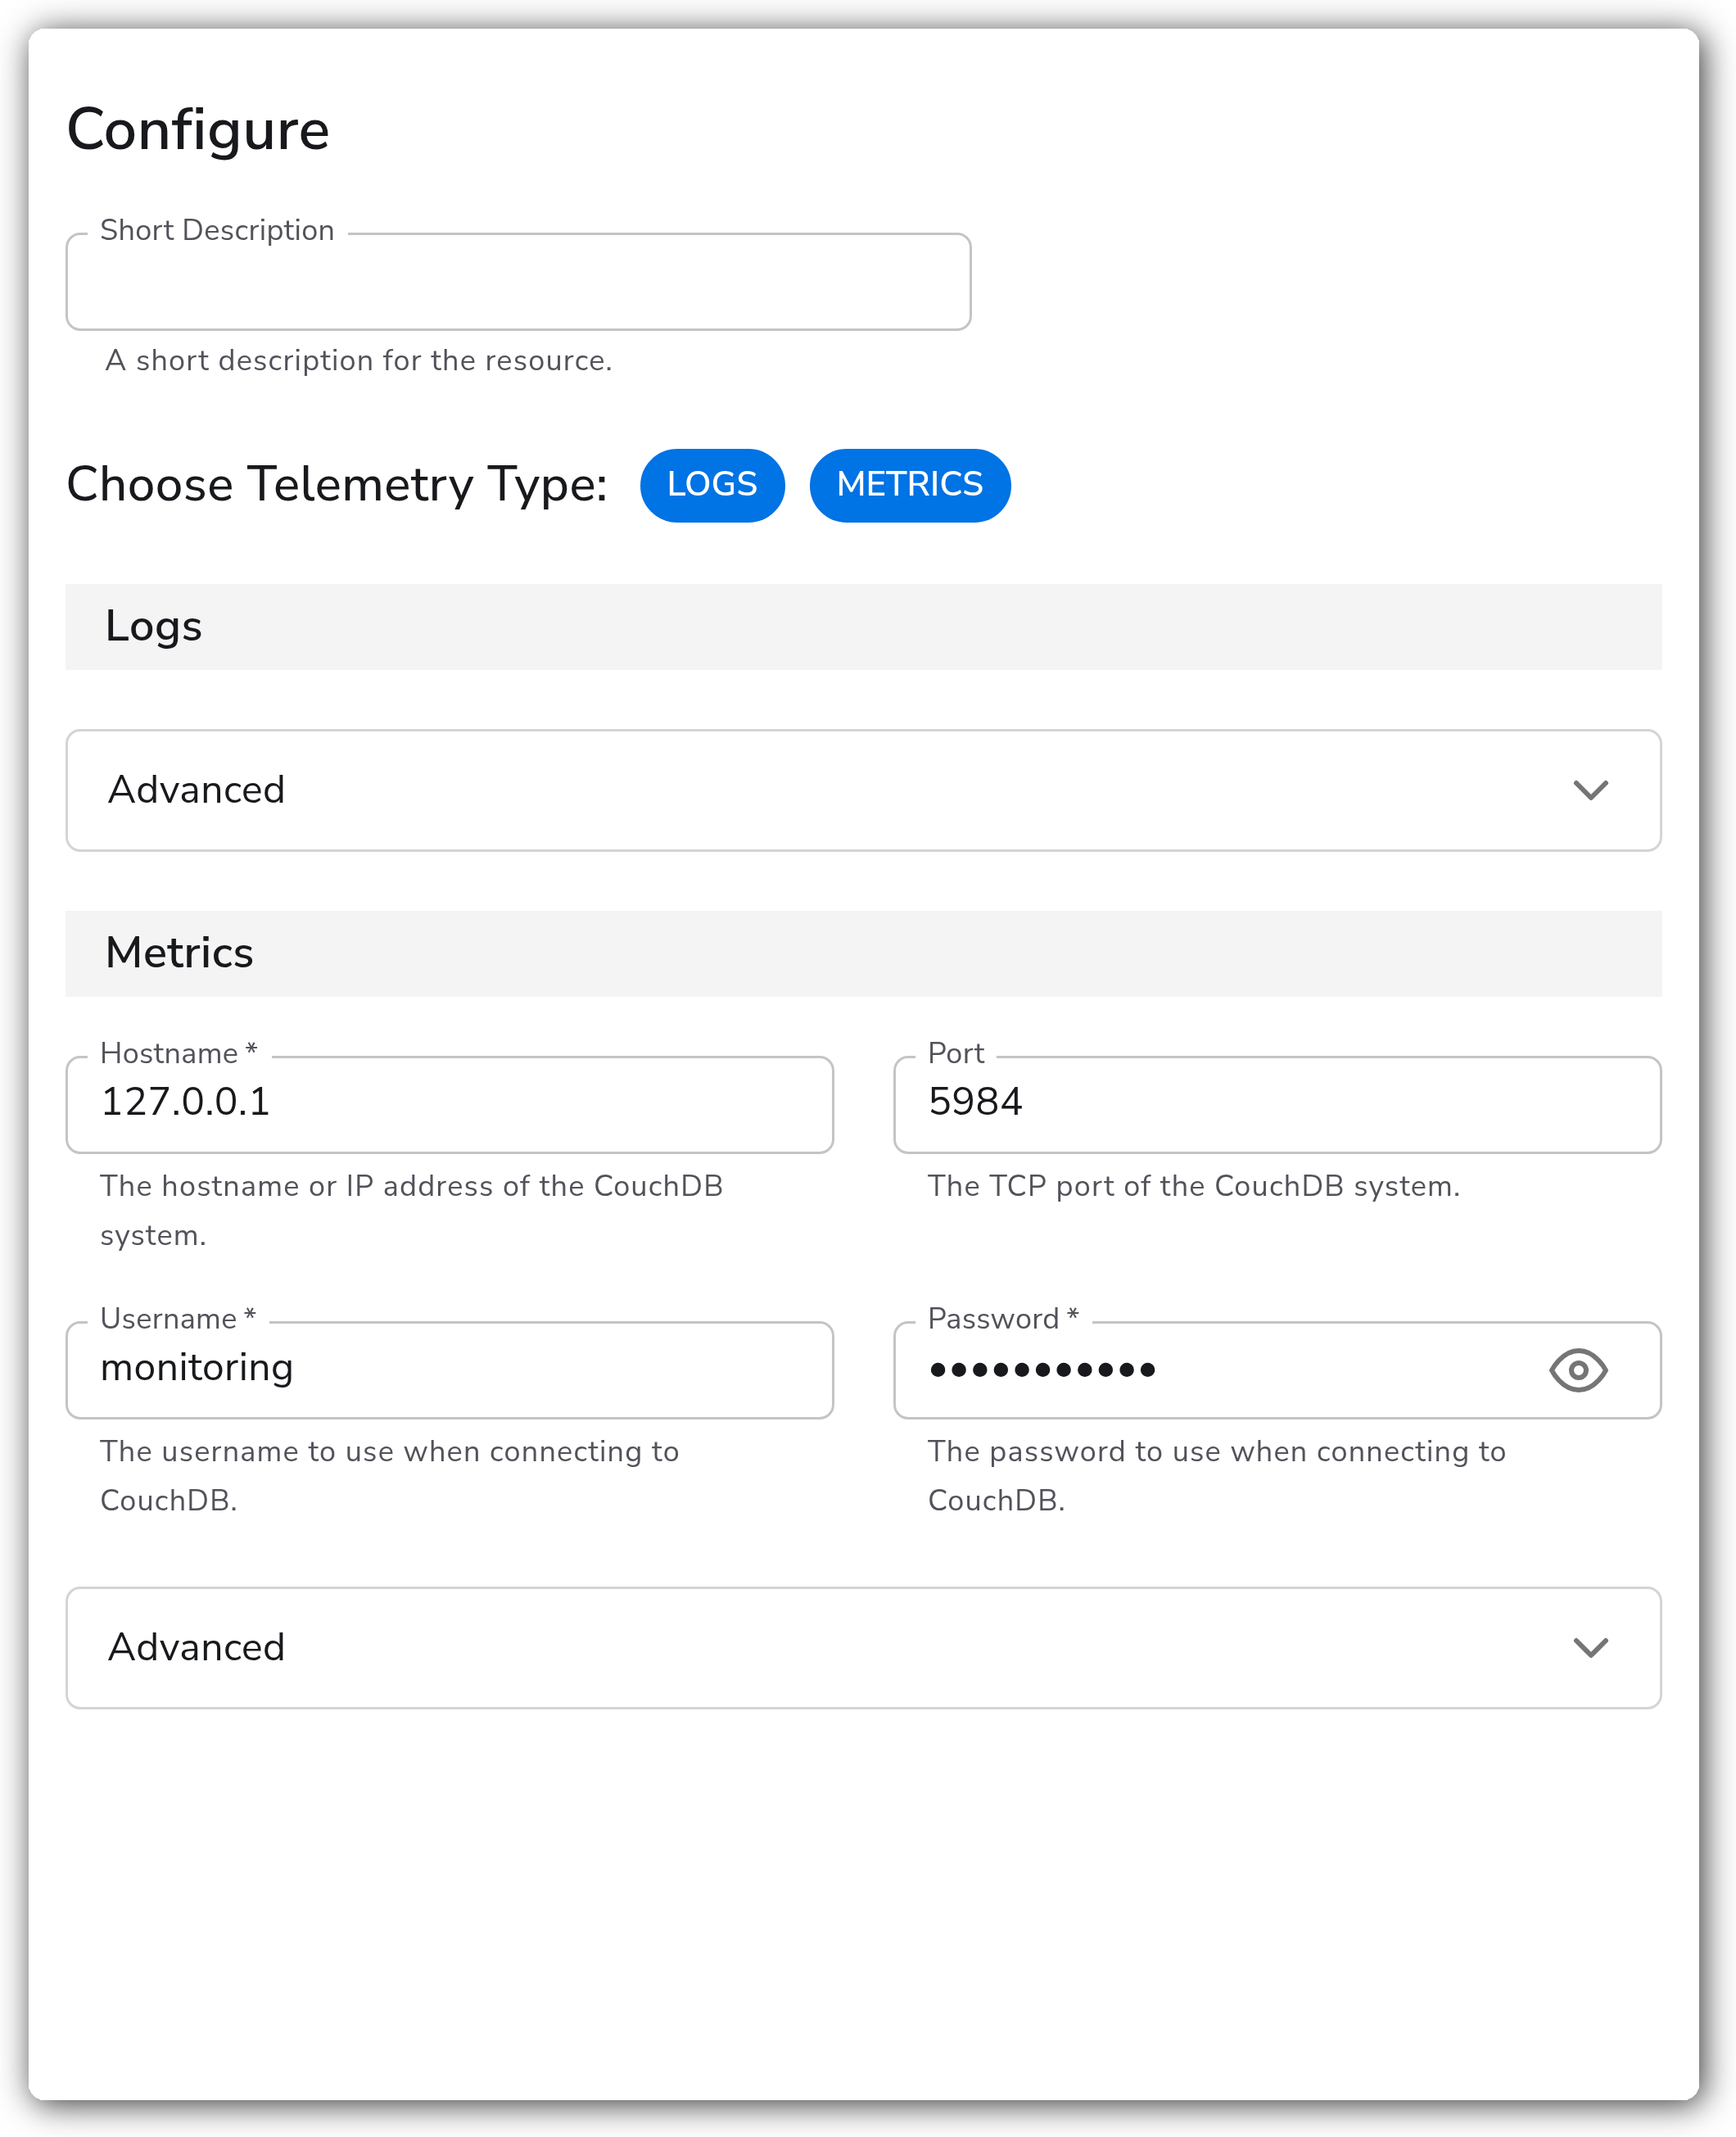Click the Hostname field showing 127.0.0.1

point(449,1104)
